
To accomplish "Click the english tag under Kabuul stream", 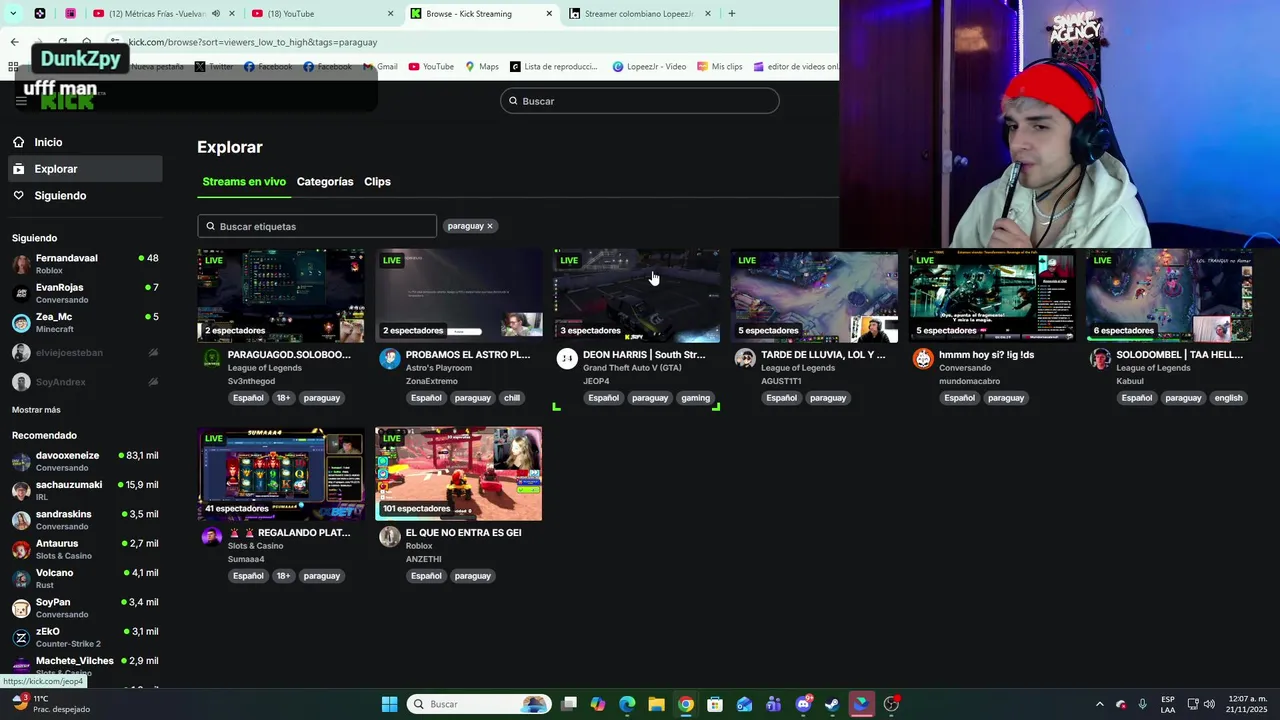I will (1228, 398).
